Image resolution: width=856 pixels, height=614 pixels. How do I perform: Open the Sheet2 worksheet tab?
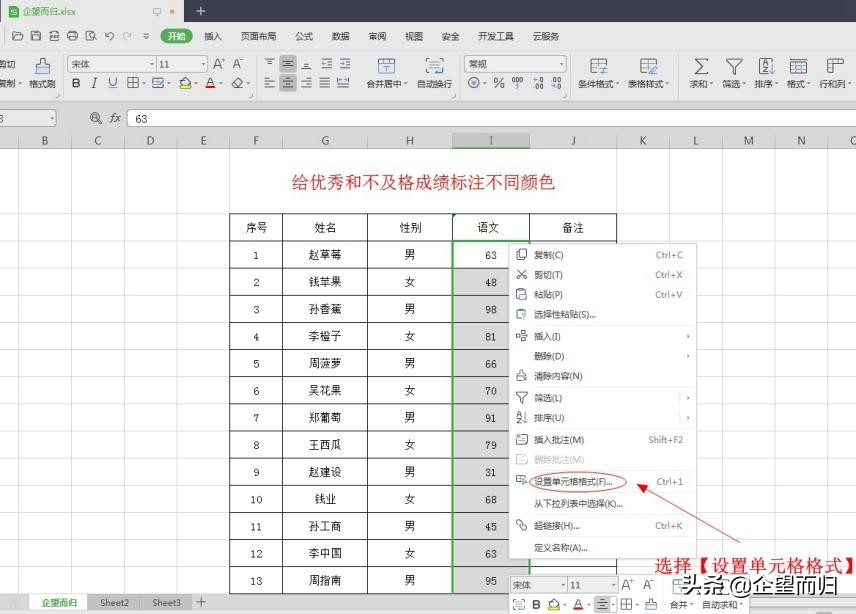pos(115,603)
